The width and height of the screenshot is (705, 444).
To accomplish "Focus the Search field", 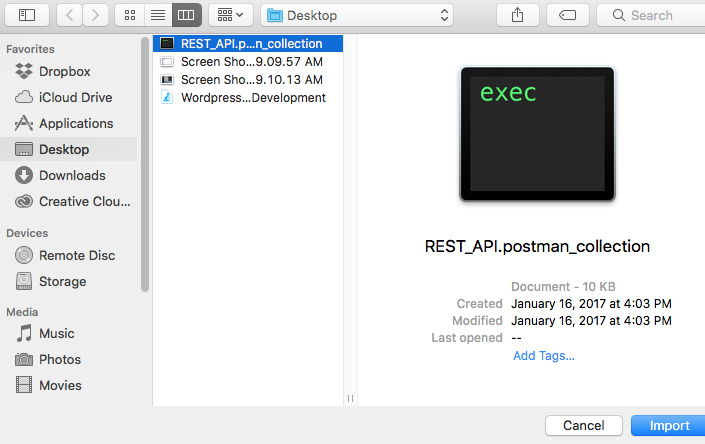I will [x=651, y=15].
